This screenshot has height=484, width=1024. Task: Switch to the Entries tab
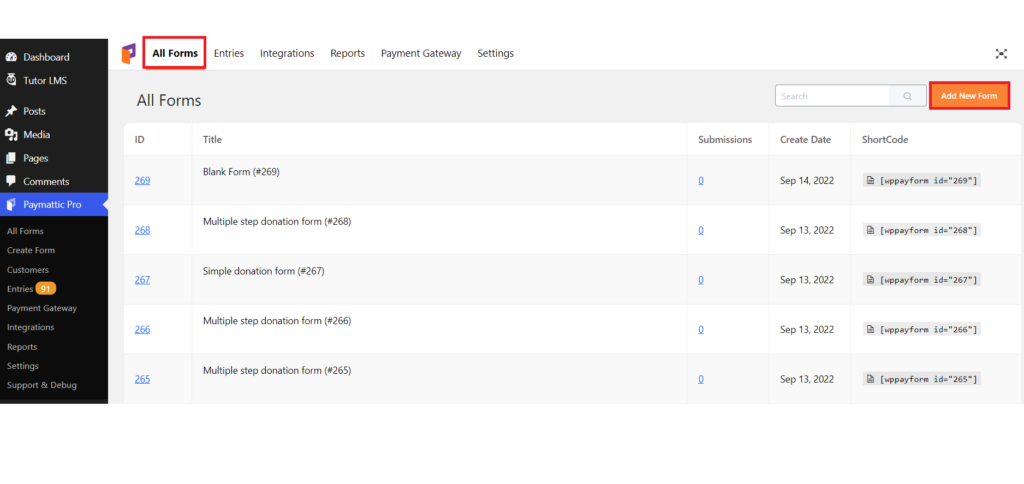click(x=229, y=54)
